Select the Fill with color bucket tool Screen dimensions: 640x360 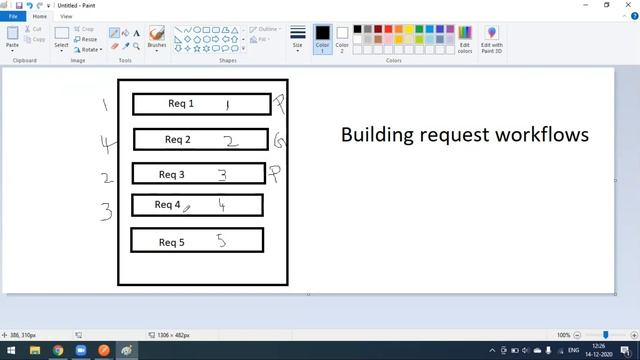click(x=125, y=33)
